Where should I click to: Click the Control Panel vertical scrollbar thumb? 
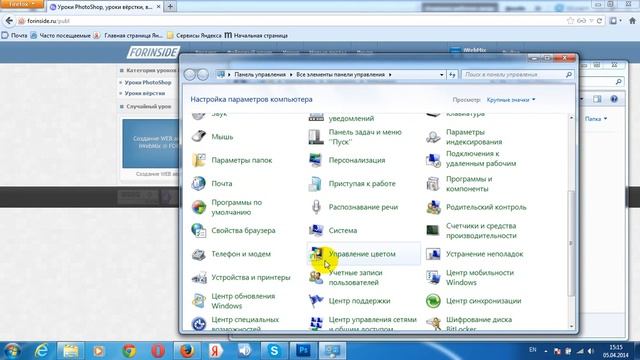point(571,243)
